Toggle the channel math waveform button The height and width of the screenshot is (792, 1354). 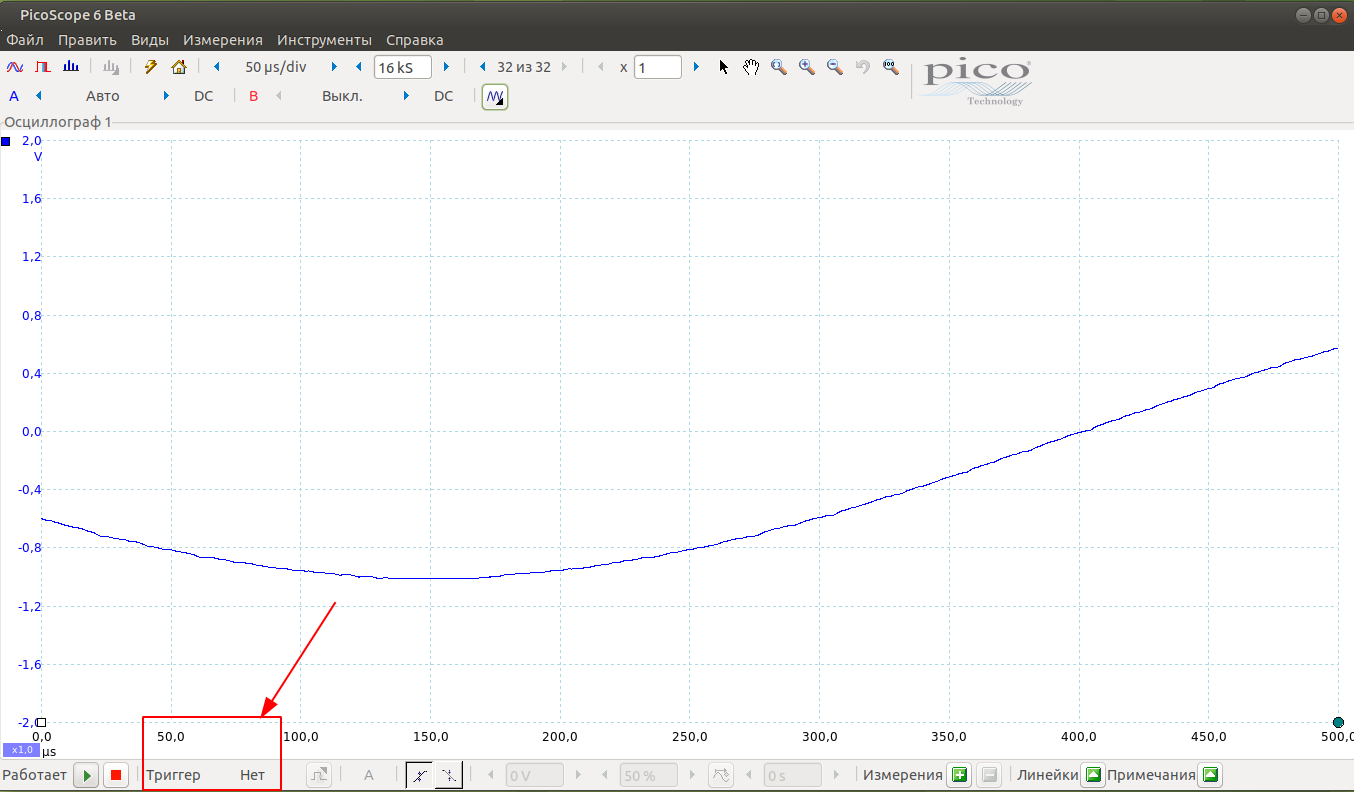point(495,97)
